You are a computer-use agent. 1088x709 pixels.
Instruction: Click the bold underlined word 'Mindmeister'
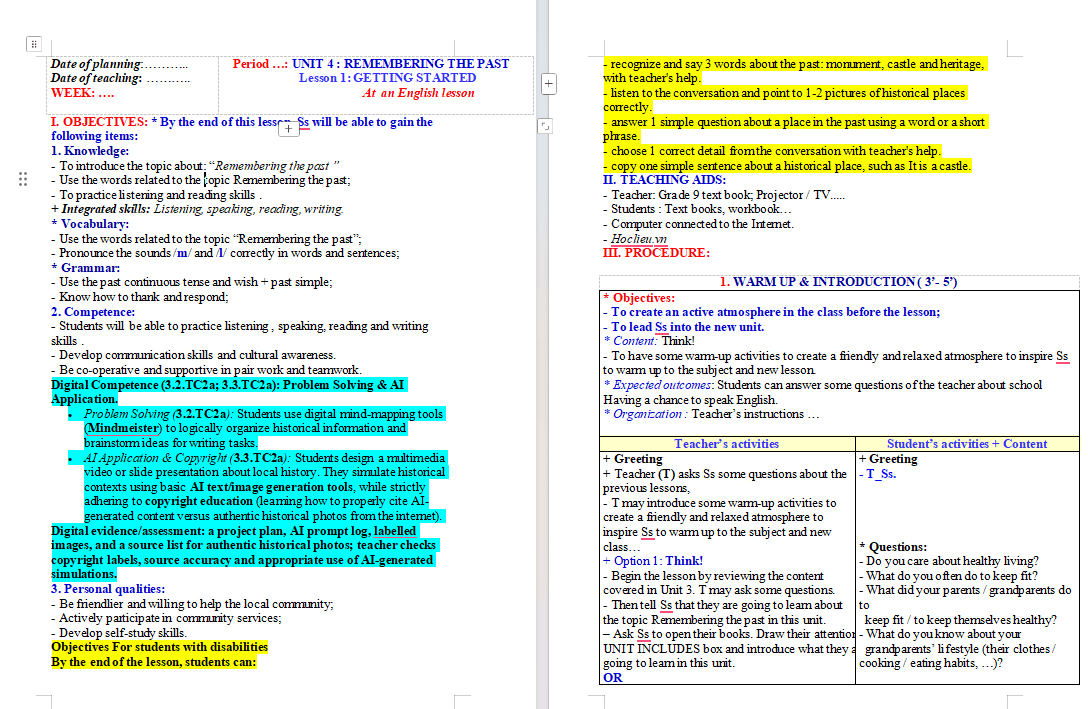click(123, 428)
